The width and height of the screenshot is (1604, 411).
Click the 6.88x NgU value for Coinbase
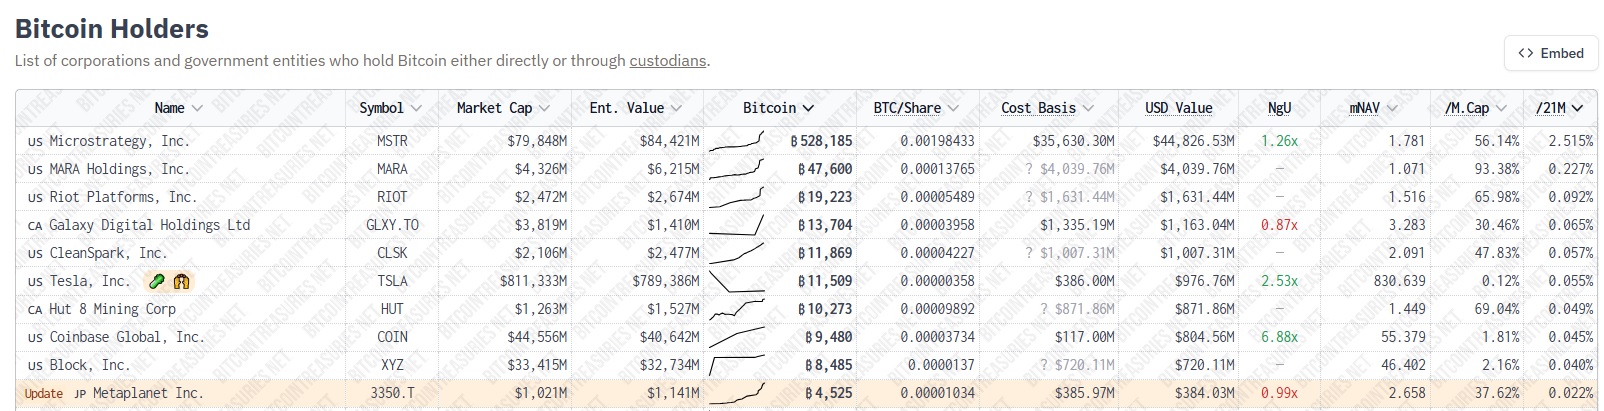1279,337
